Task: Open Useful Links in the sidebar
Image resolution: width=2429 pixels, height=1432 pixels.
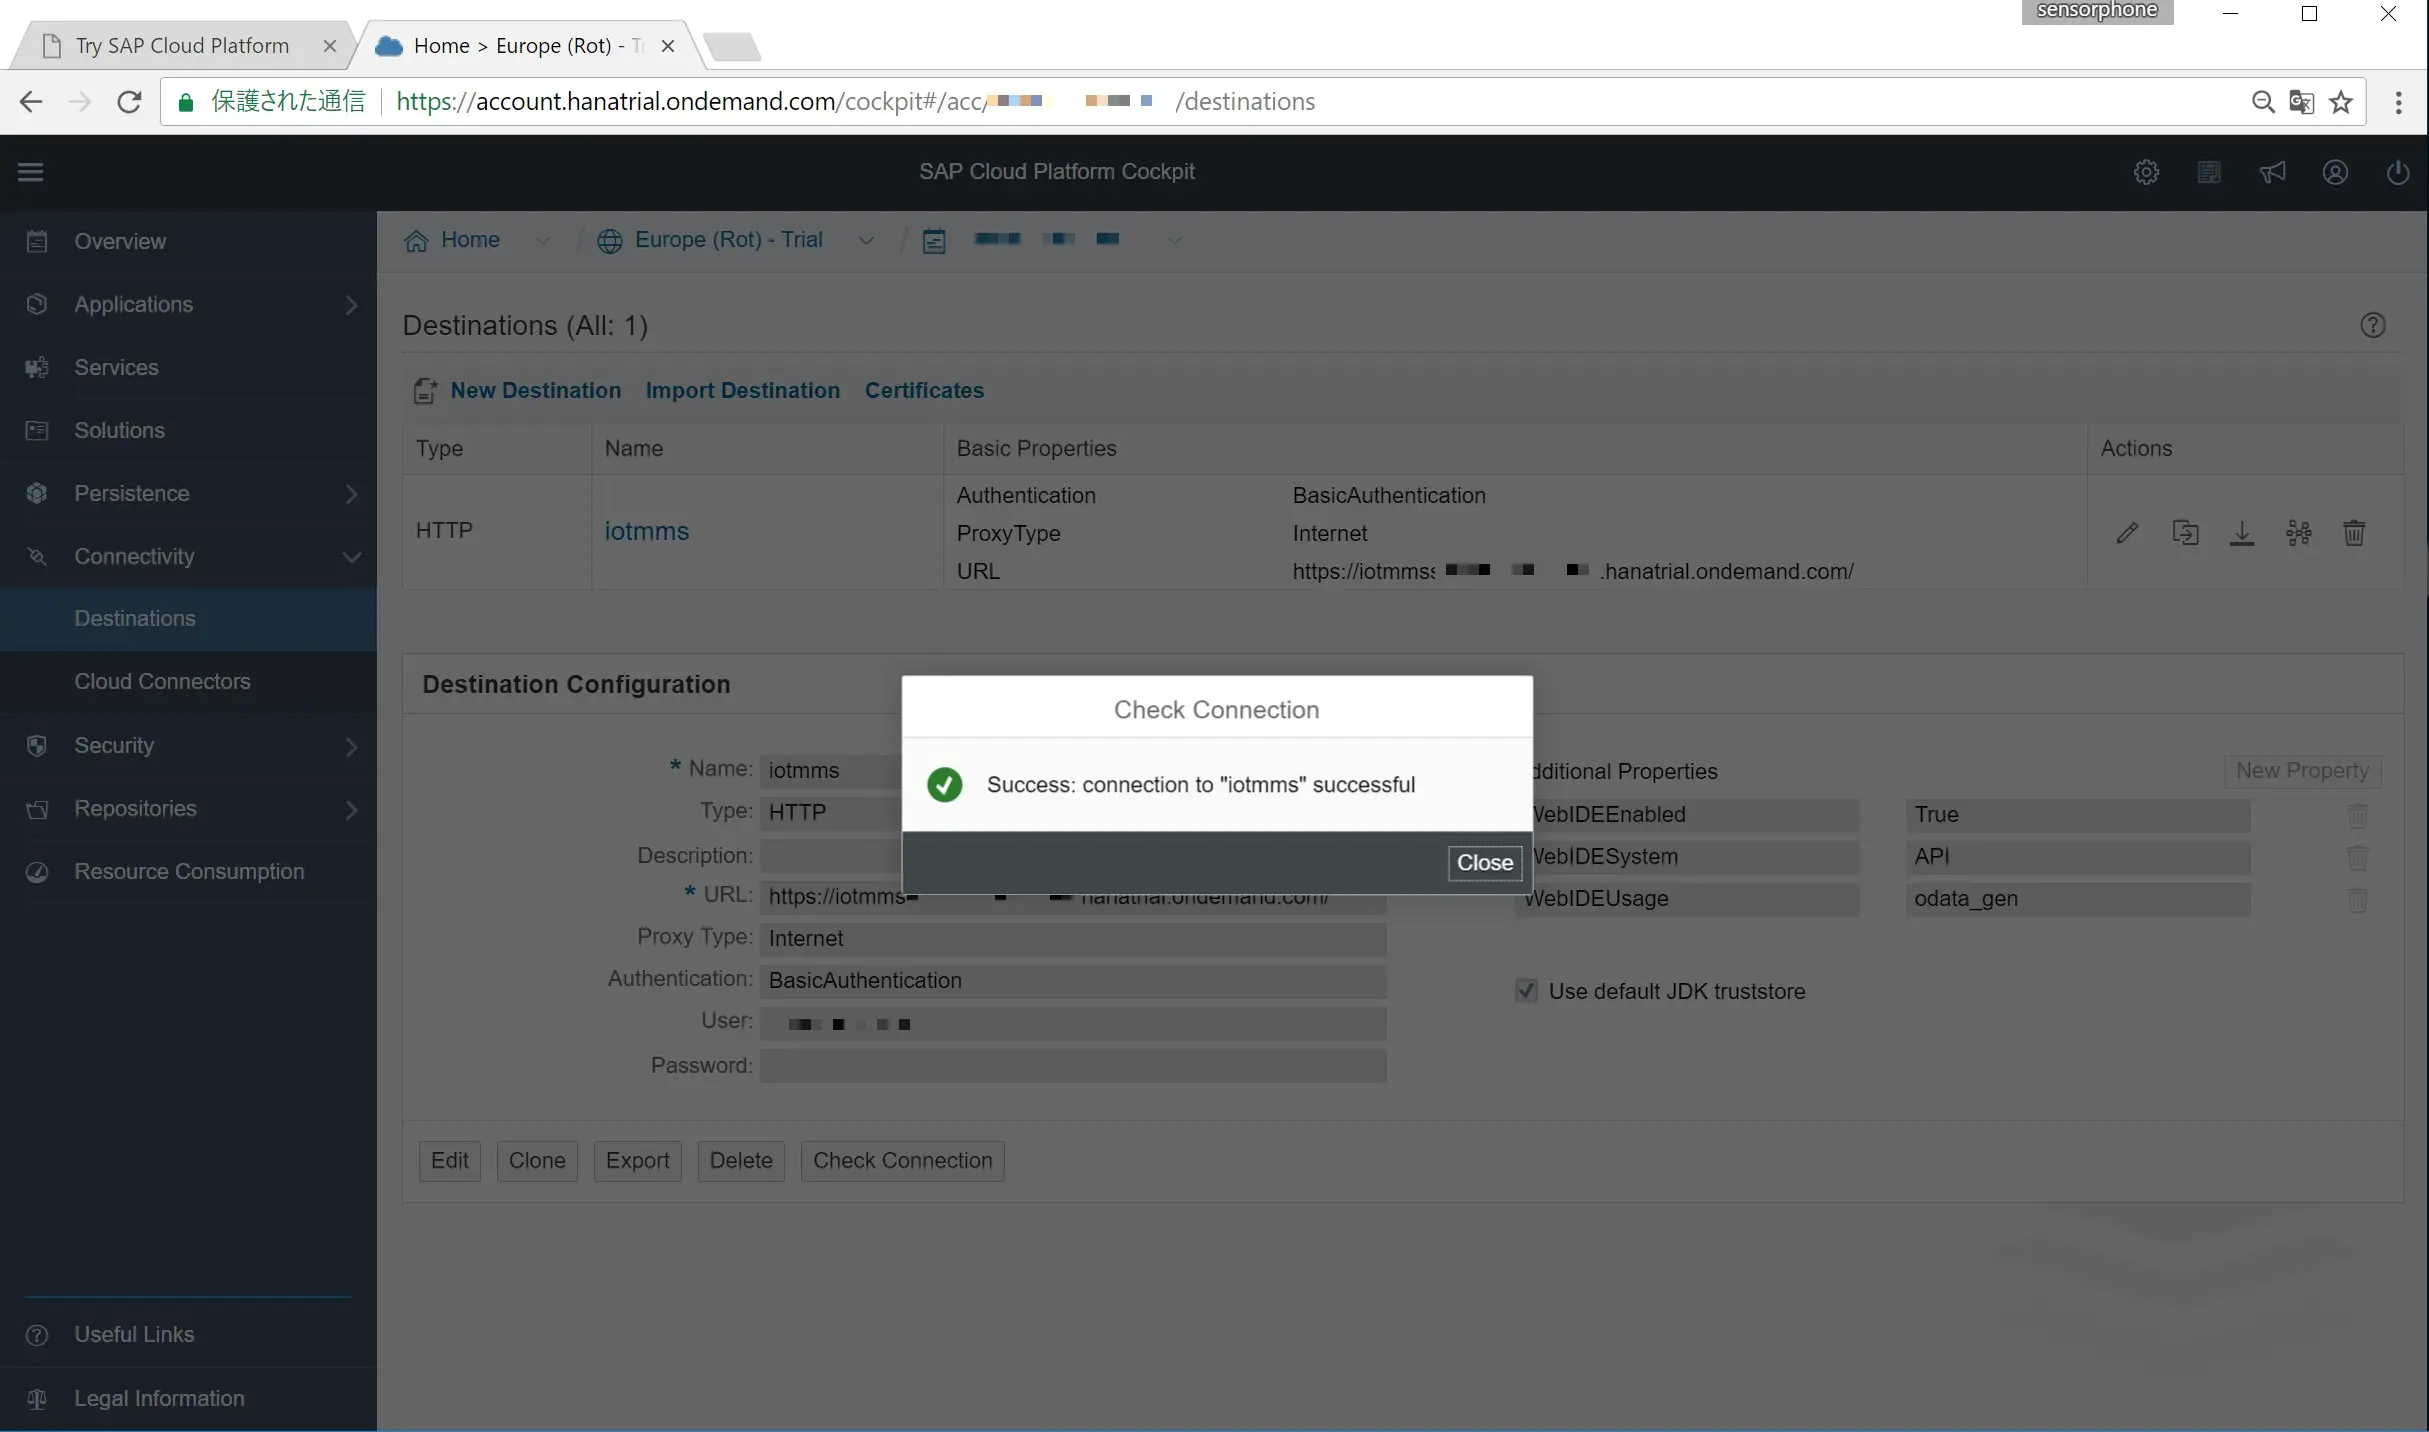Action: click(x=188, y=1334)
